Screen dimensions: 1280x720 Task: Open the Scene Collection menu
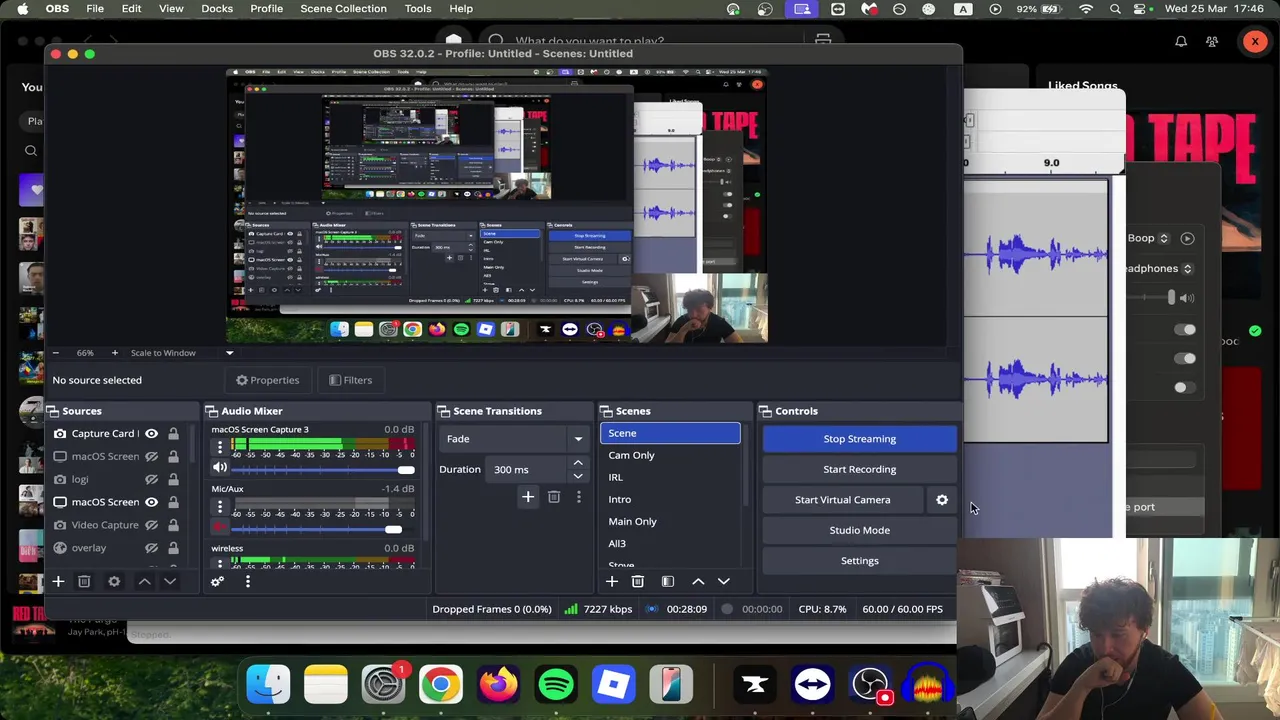(343, 9)
